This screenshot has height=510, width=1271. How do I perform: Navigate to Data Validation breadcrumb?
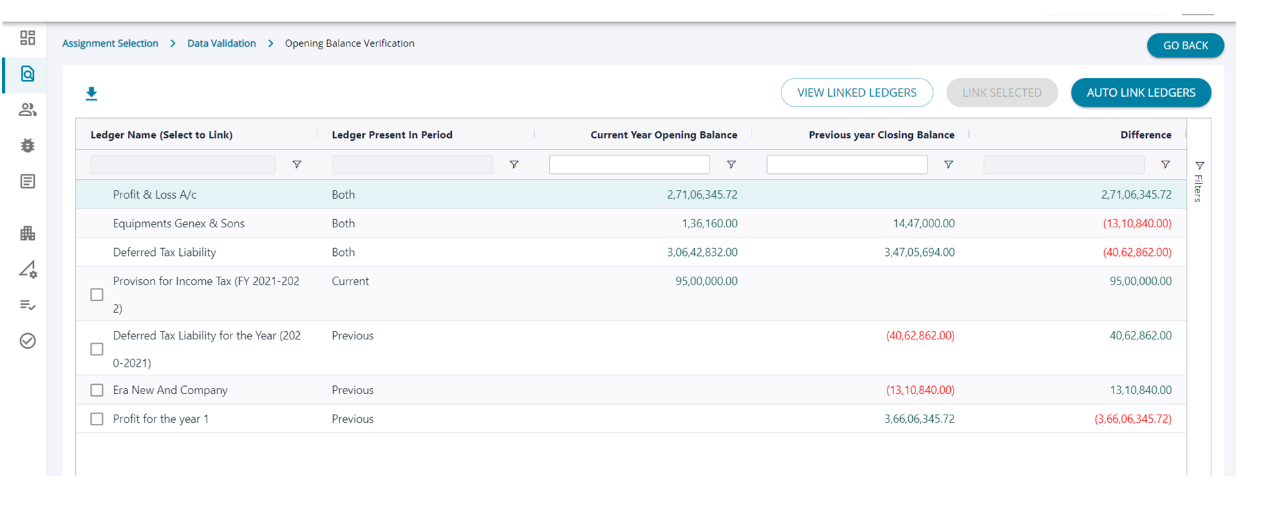221,44
